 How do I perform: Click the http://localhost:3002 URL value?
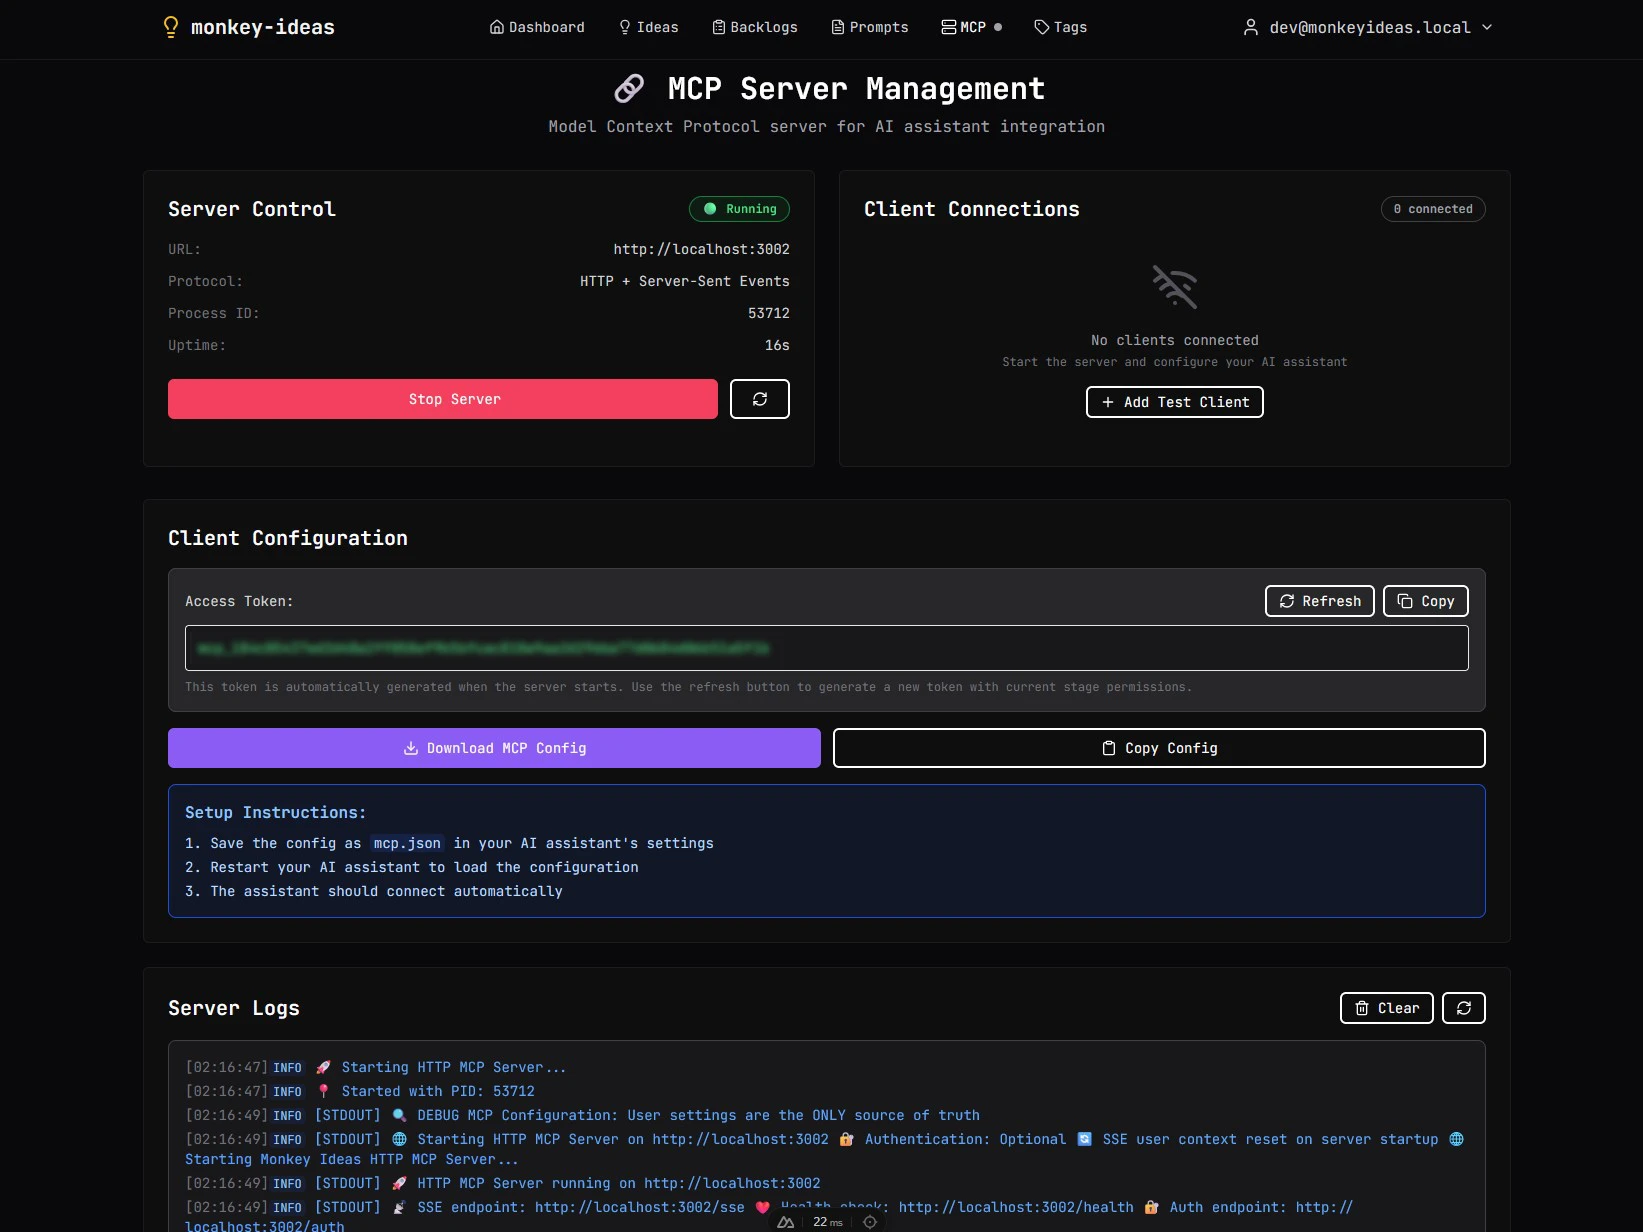(x=702, y=249)
